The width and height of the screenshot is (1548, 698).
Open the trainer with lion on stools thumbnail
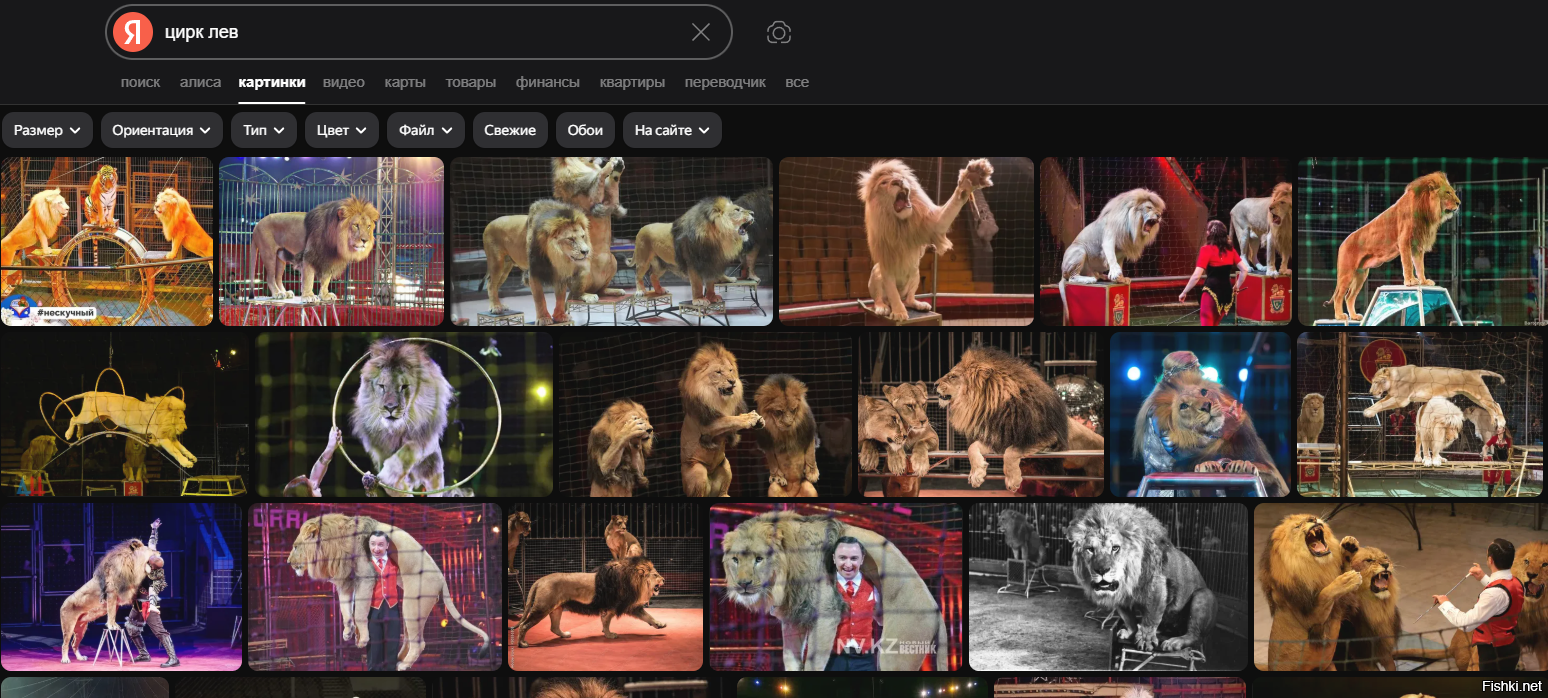point(121,587)
